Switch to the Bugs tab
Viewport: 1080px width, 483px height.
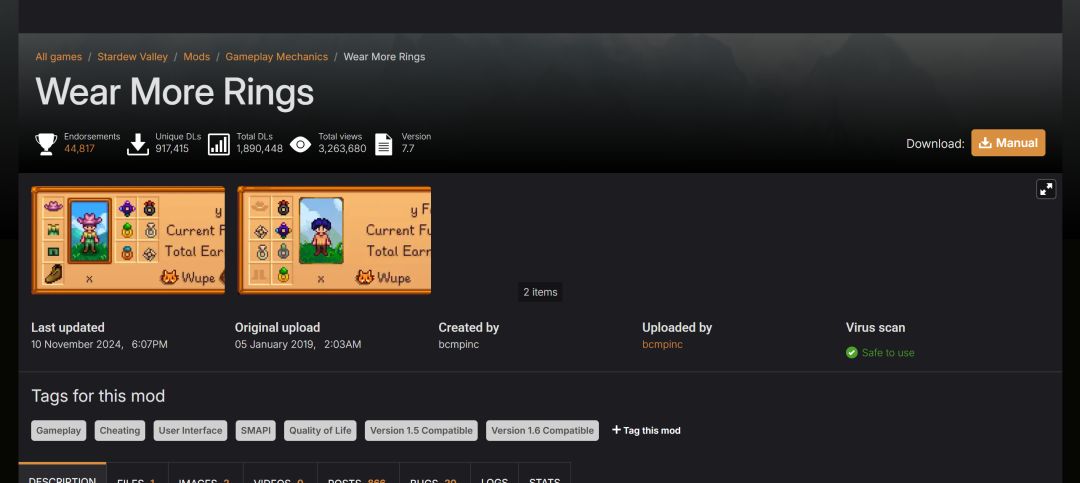pyautogui.click(x=435, y=473)
